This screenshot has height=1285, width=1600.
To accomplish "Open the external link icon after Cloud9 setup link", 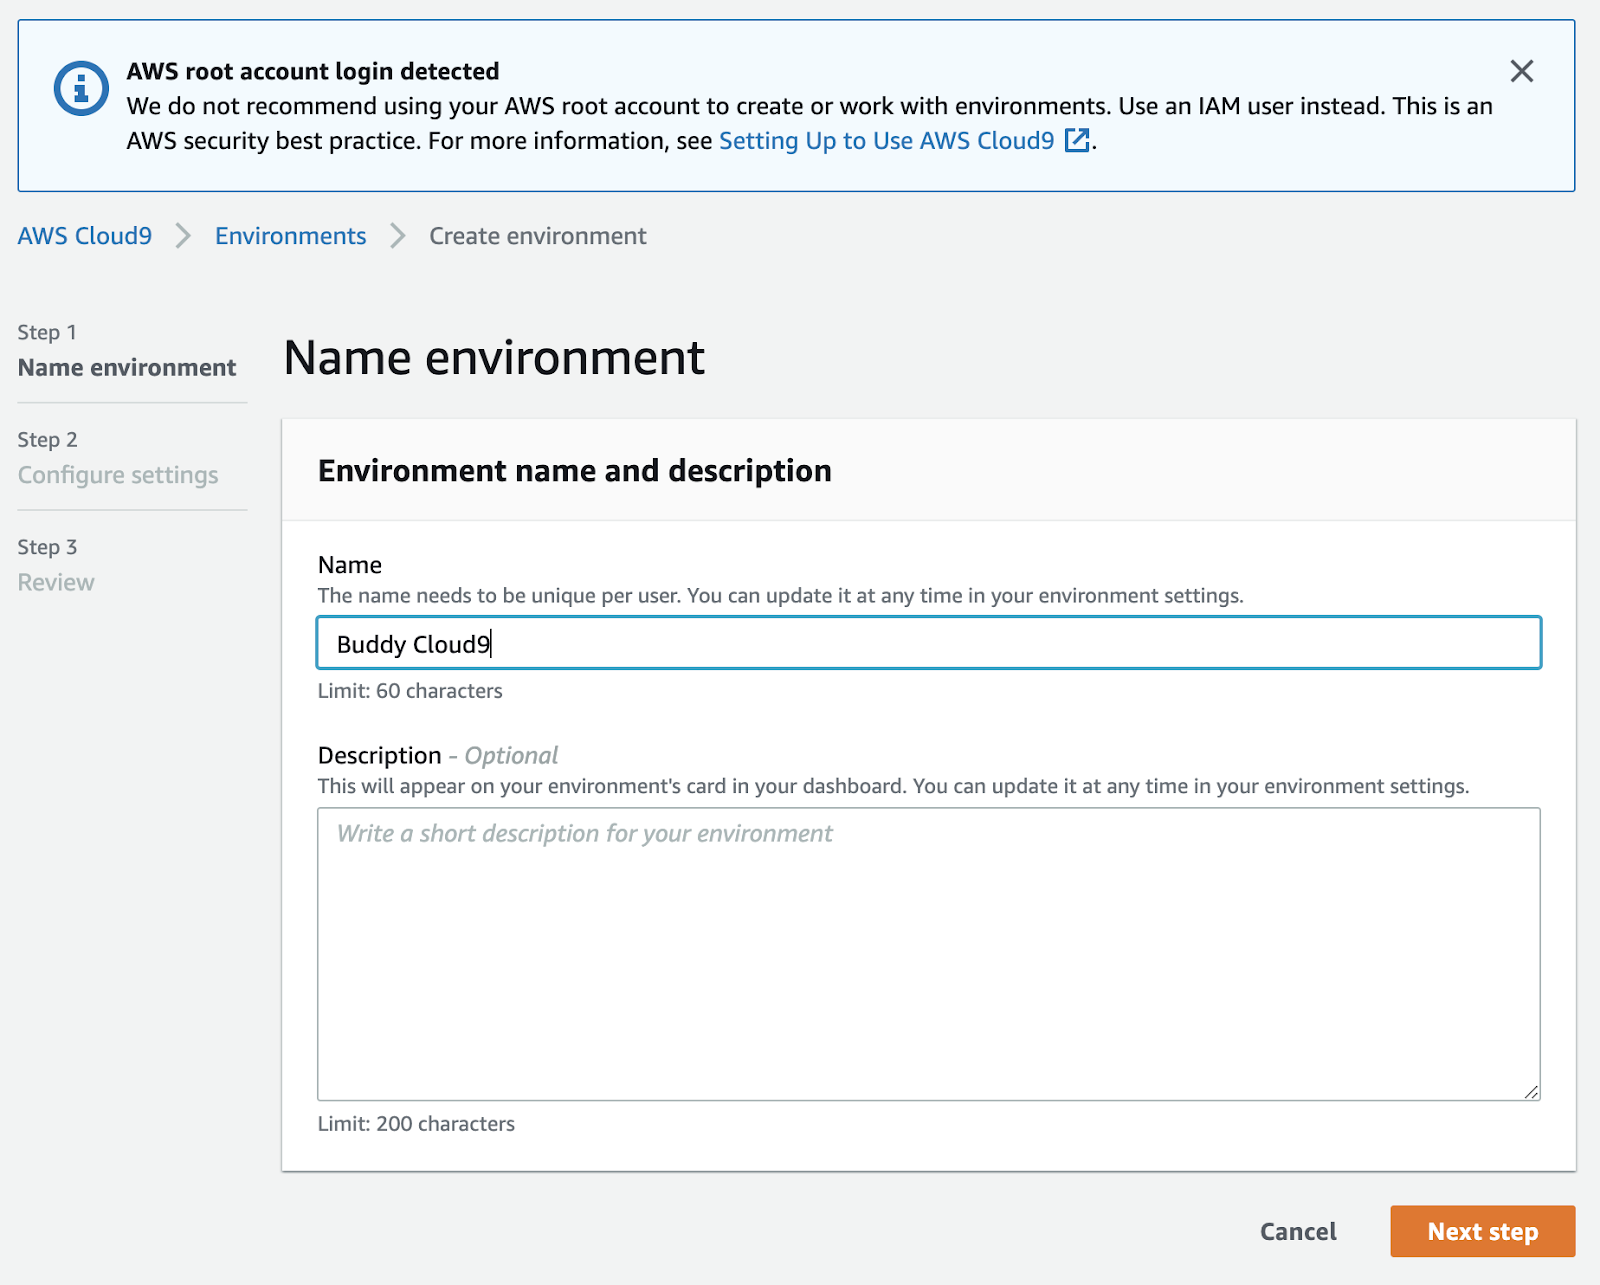I will point(1077,141).
